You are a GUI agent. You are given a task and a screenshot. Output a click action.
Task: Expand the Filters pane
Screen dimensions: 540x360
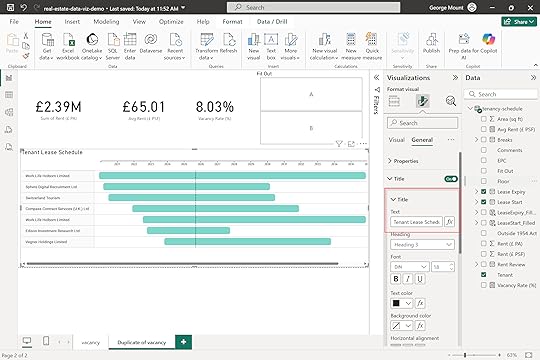[x=376, y=78]
